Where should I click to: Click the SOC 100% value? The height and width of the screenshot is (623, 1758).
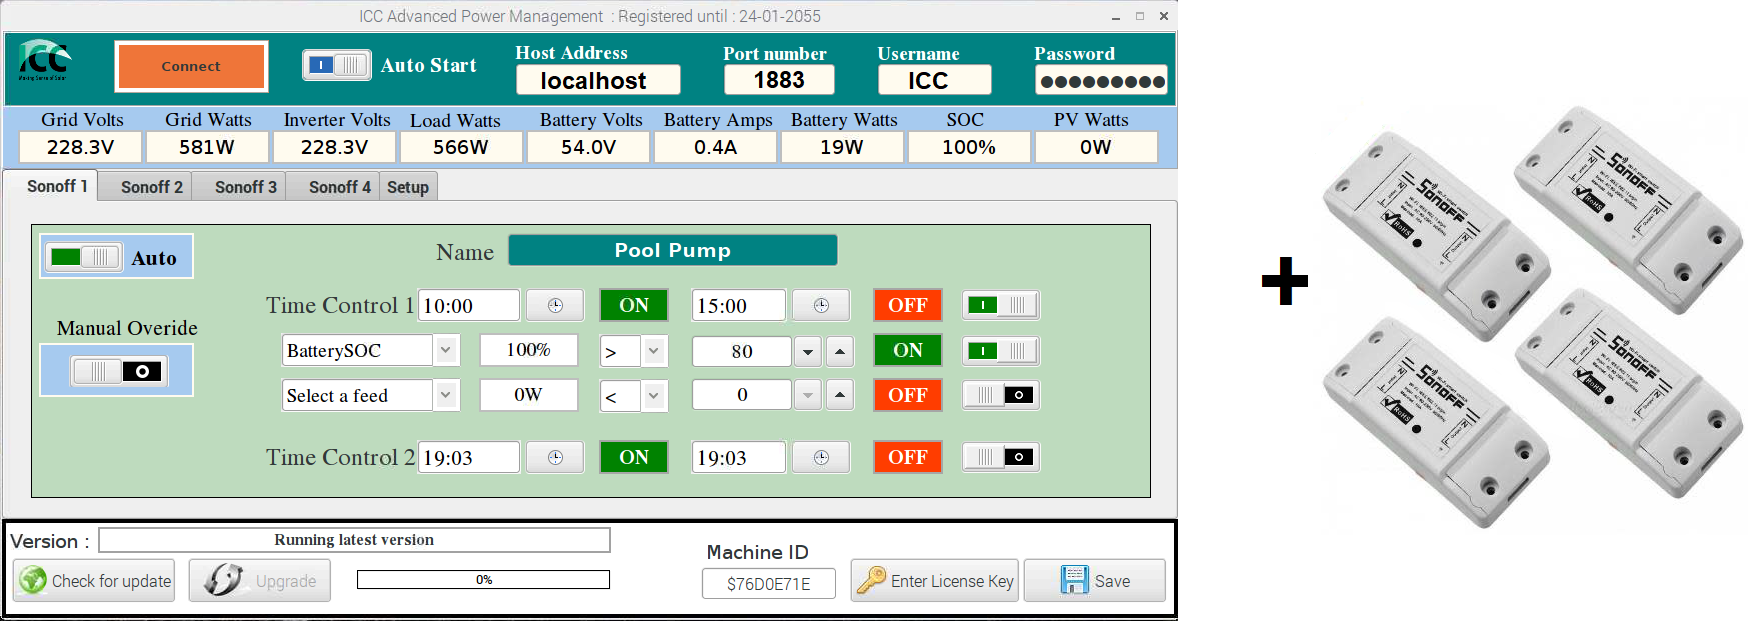point(969,147)
